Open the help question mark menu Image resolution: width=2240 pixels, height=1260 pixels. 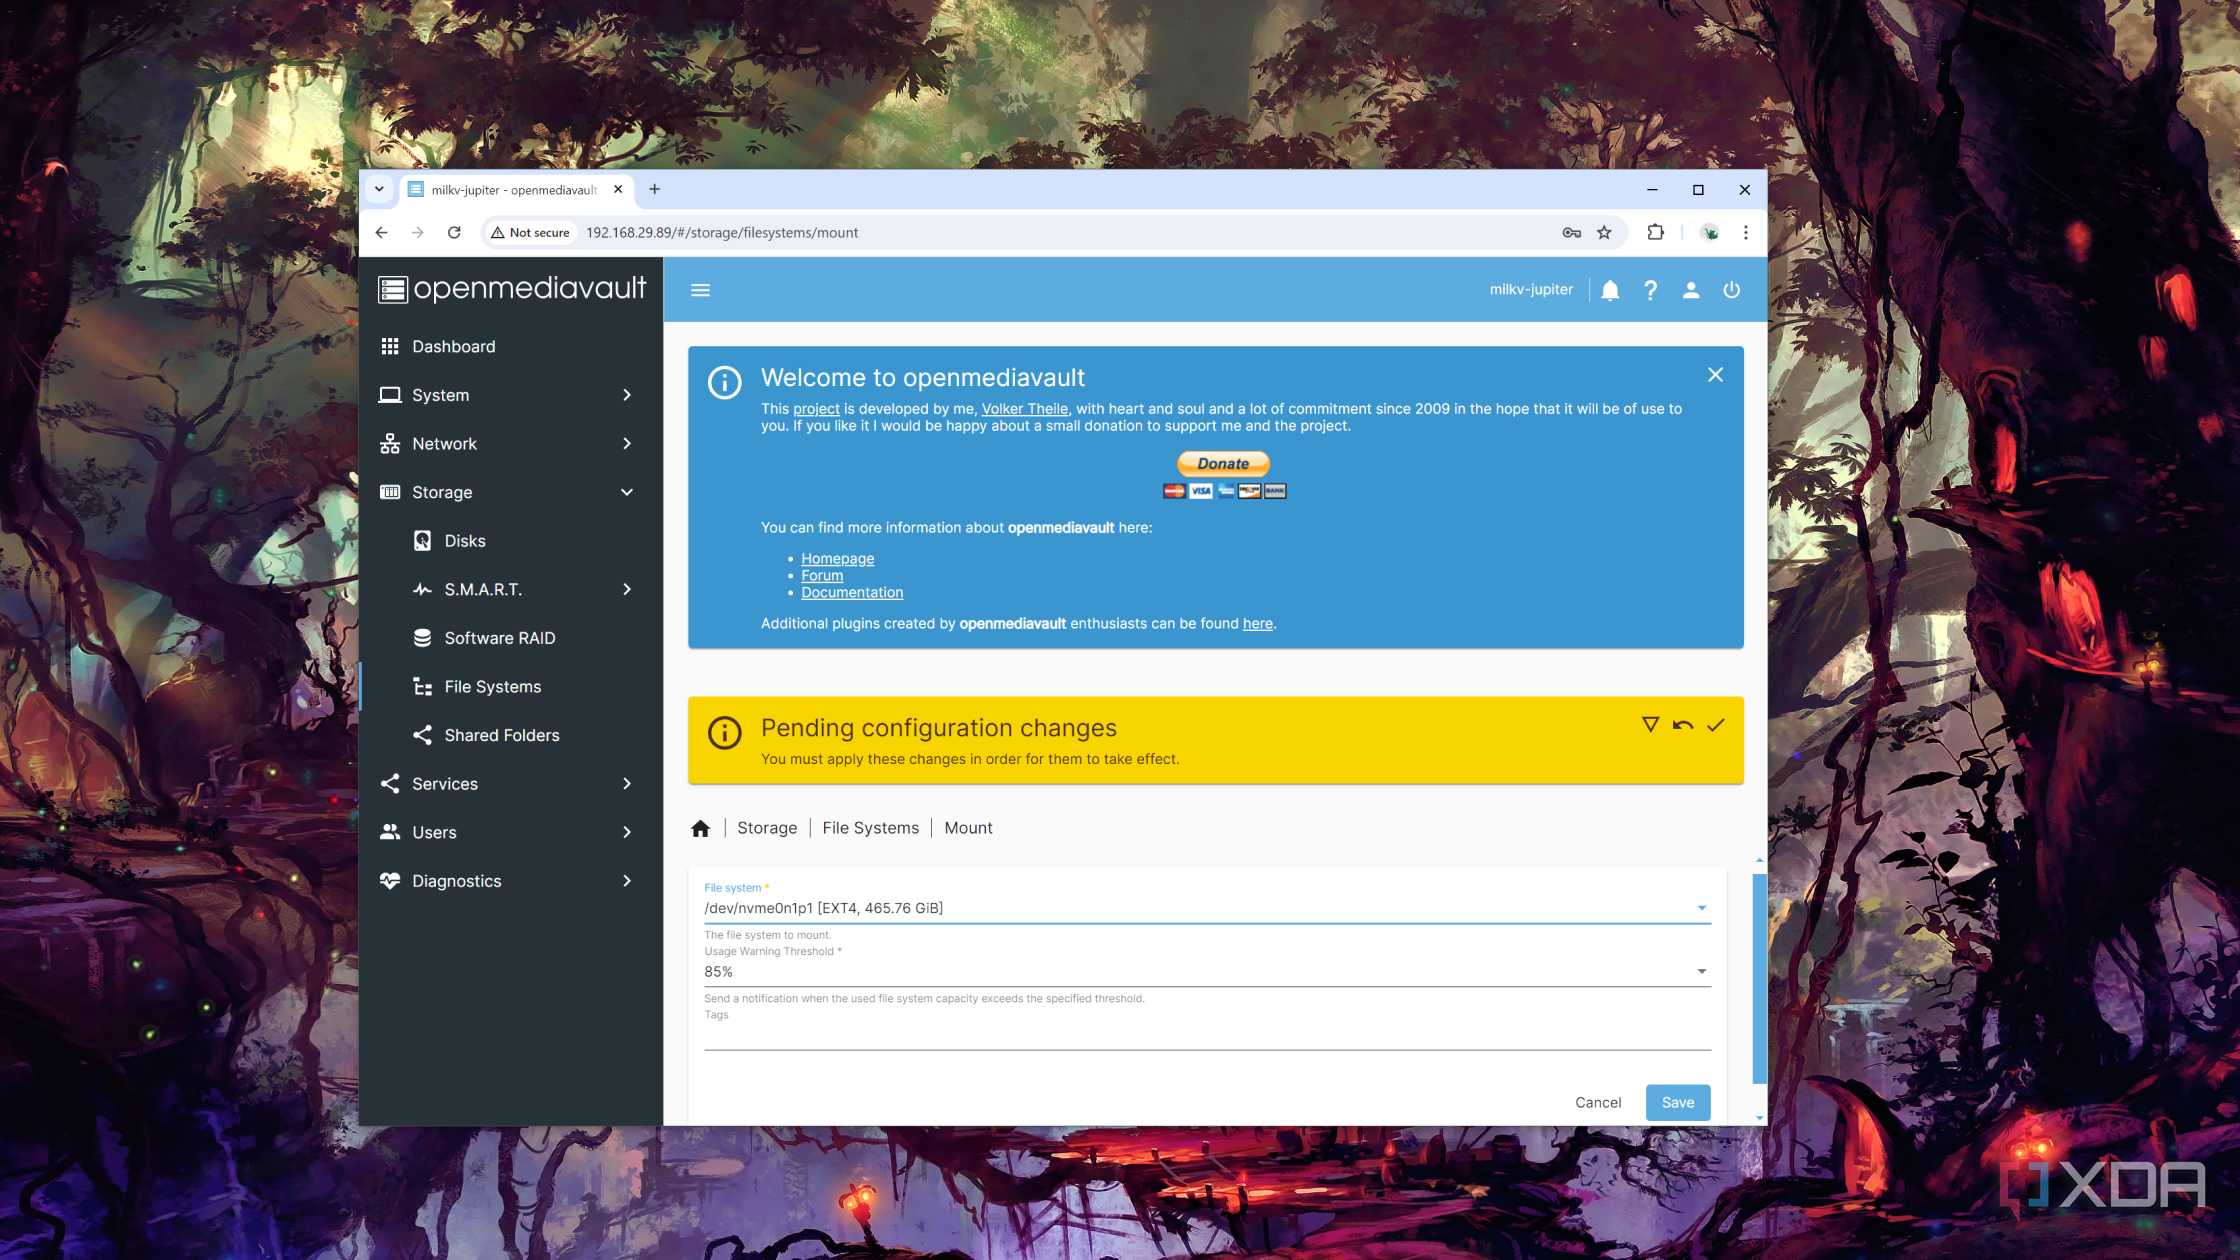pos(1650,290)
